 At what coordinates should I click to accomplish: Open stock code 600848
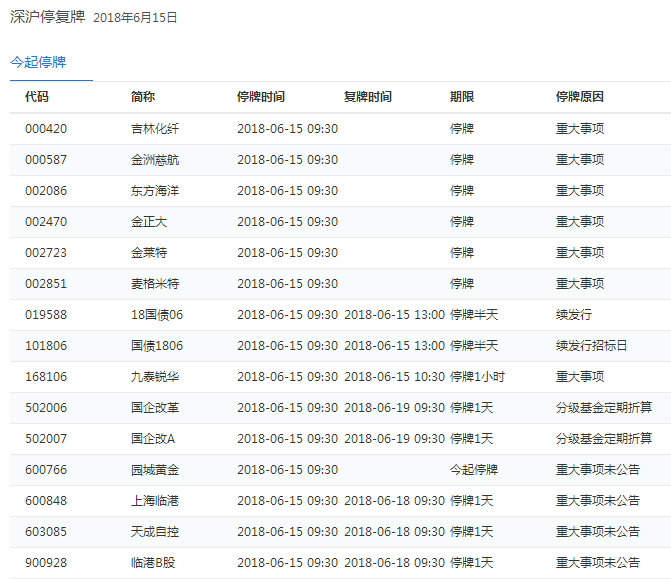pos(46,501)
